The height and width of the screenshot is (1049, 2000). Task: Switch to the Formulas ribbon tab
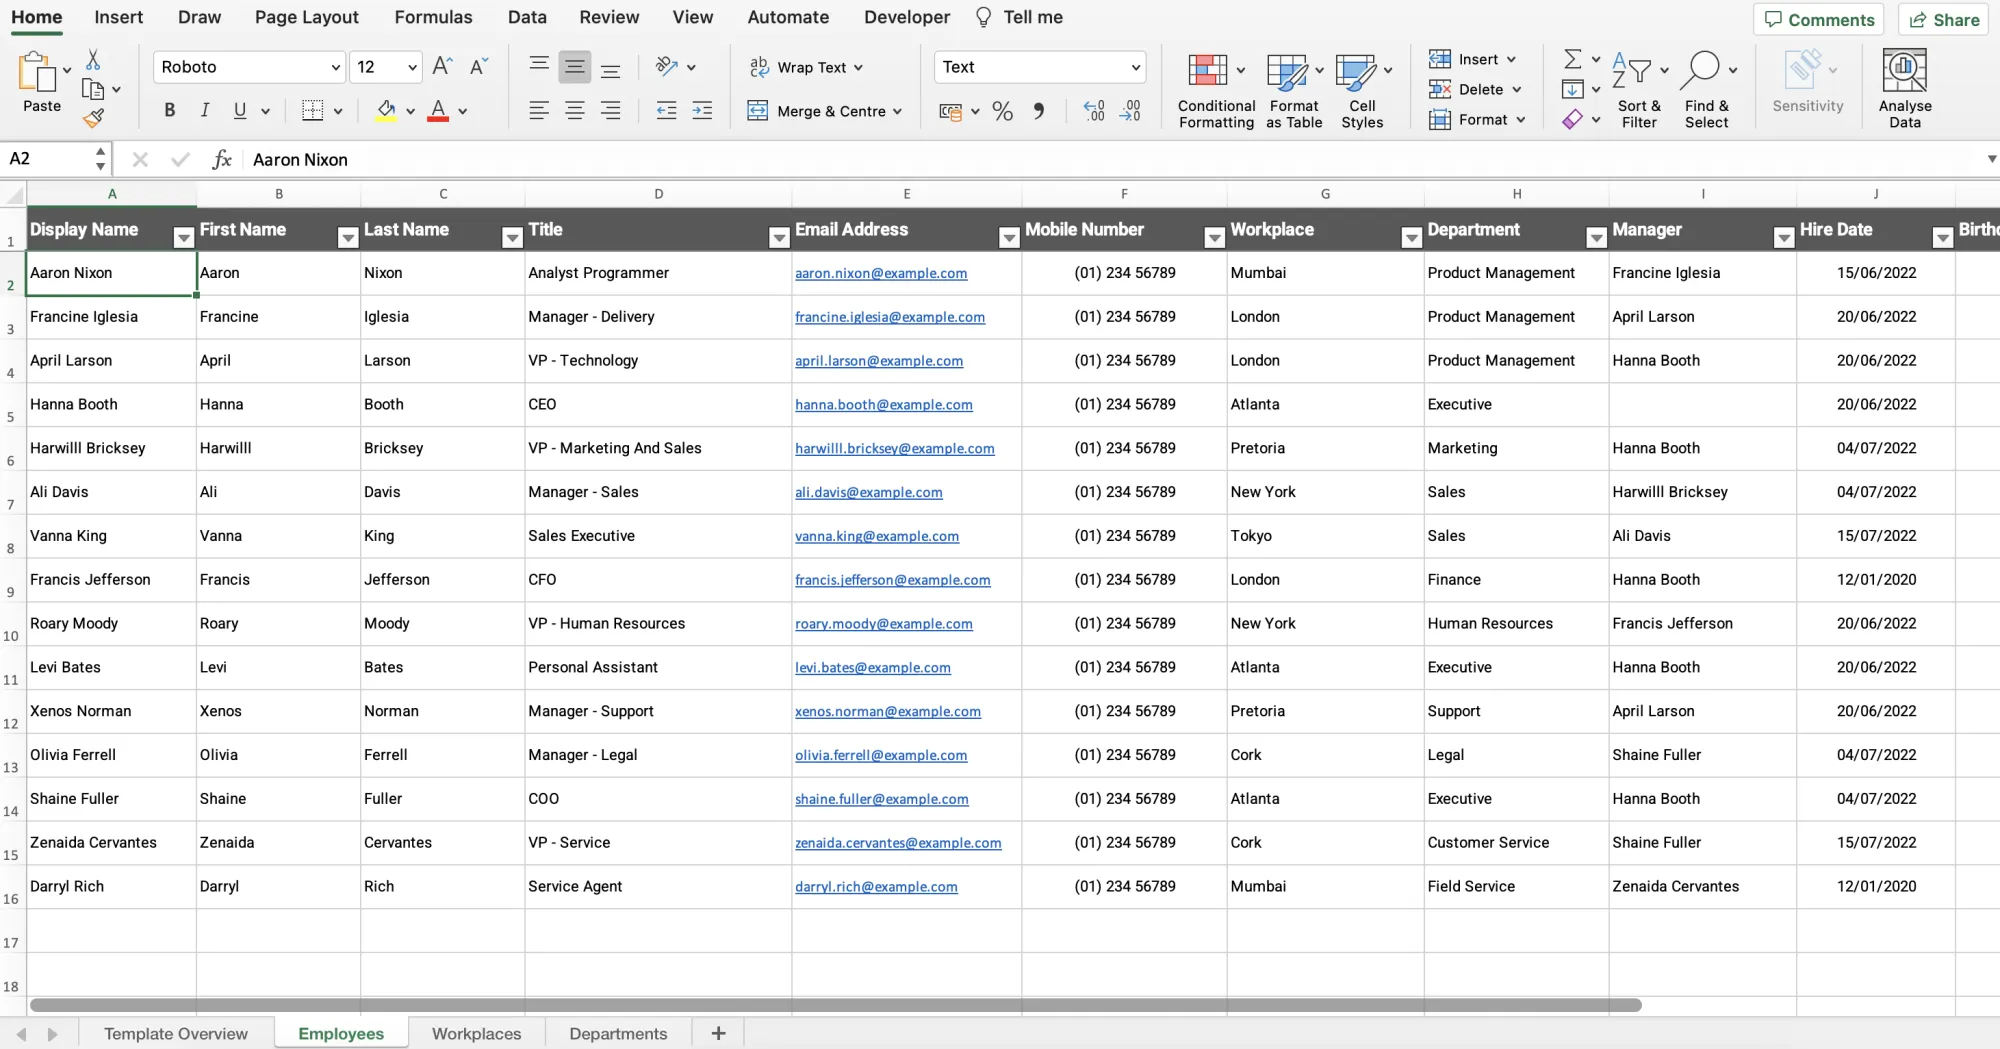(x=432, y=17)
